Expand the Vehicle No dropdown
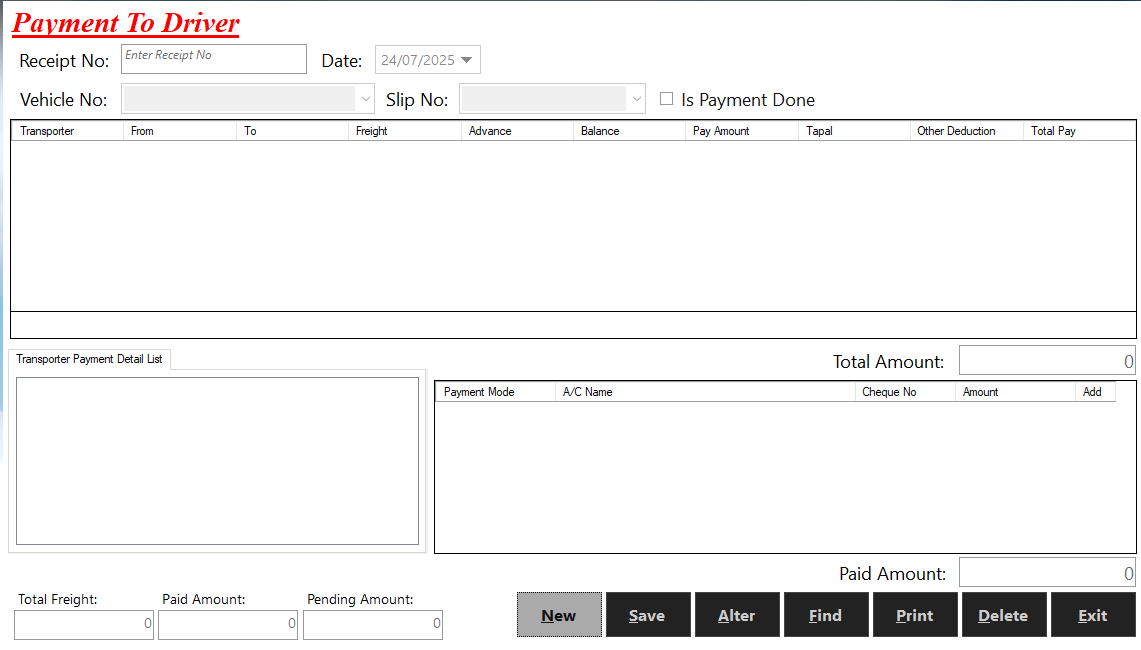This screenshot has width=1141, height=650. pyautogui.click(x=365, y=99)
